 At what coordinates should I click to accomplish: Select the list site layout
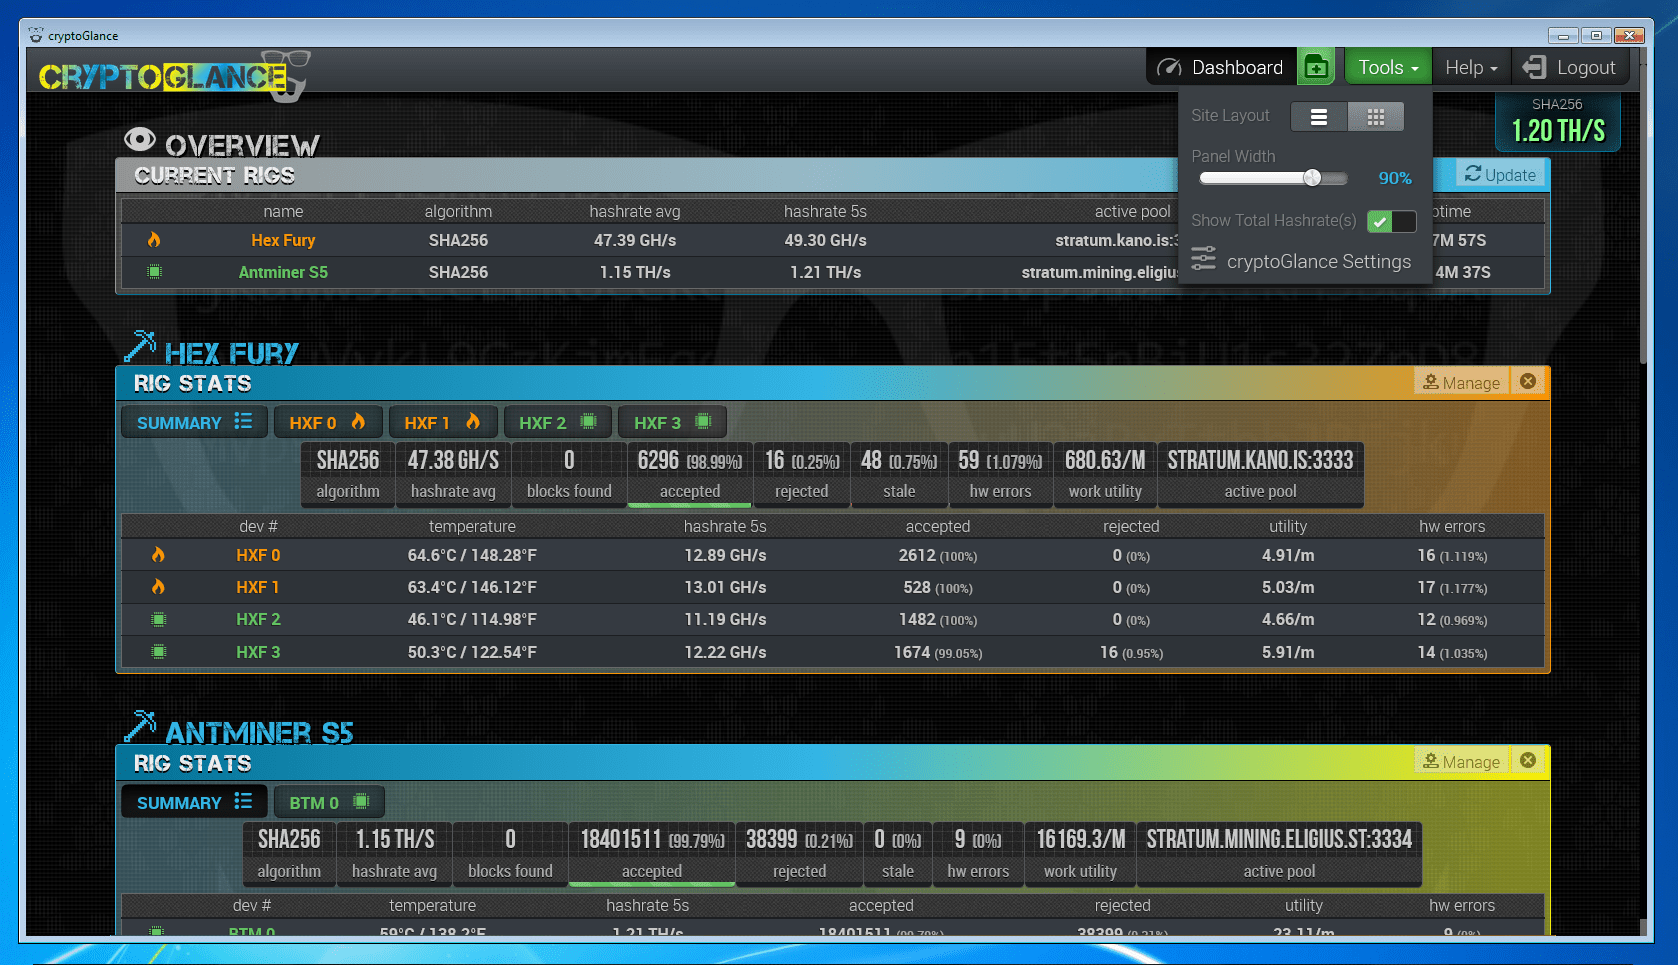point(1319,117)
